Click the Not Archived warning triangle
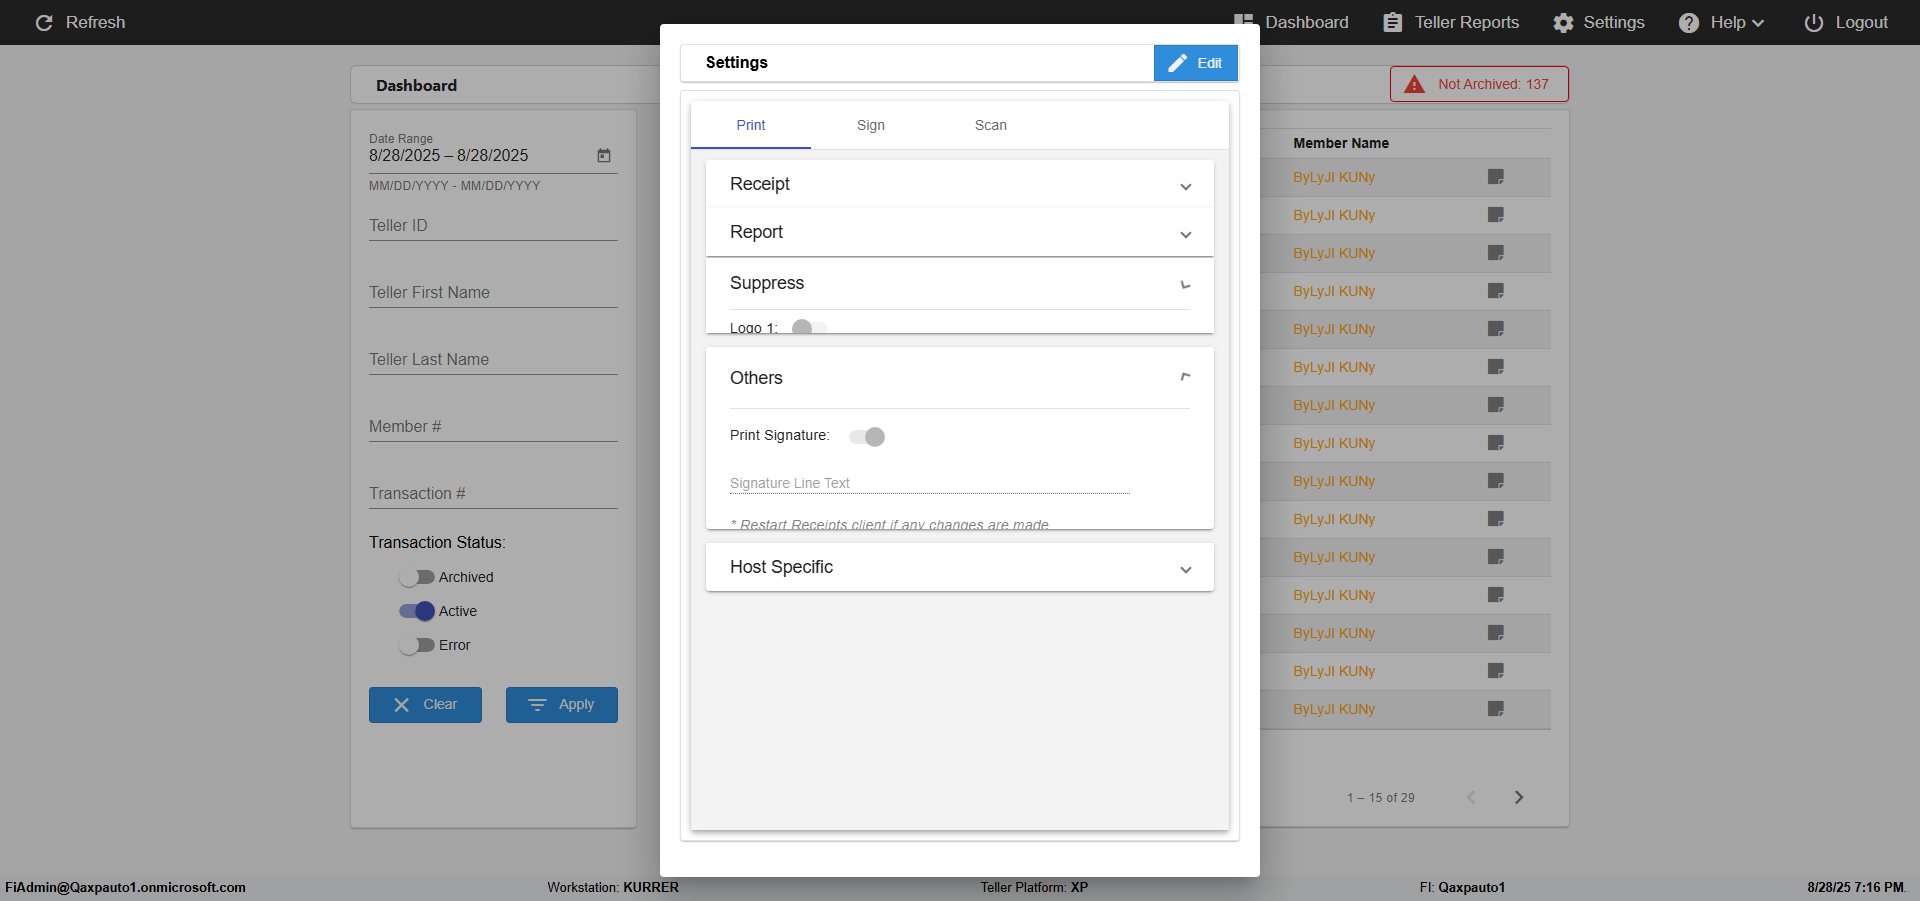The width and height of the screenshot is (1920, 901). tap(1414, 84)
